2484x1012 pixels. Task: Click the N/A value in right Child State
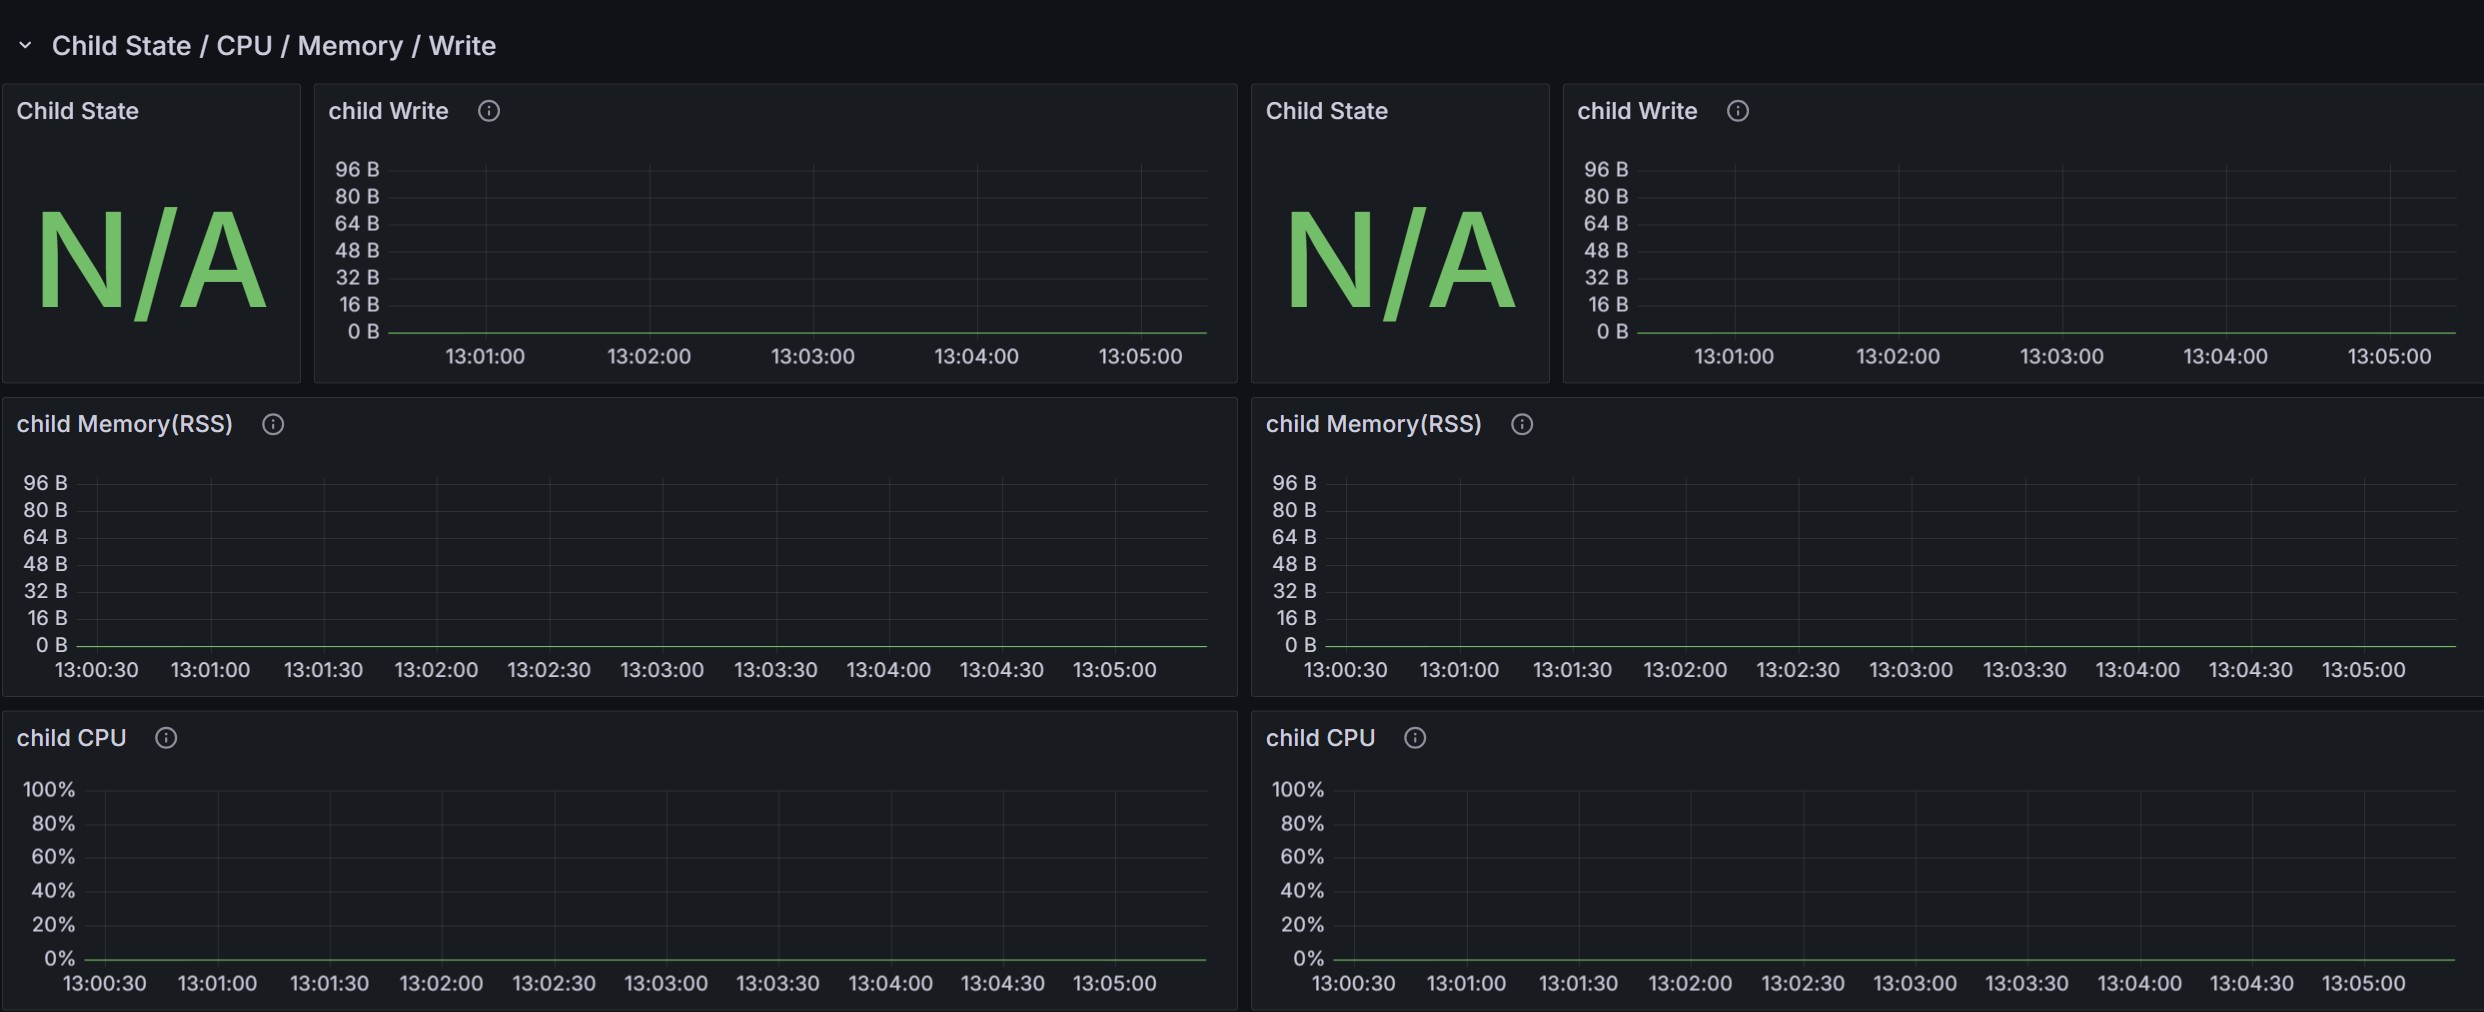pyautogui.click(x=1400, y=261)
